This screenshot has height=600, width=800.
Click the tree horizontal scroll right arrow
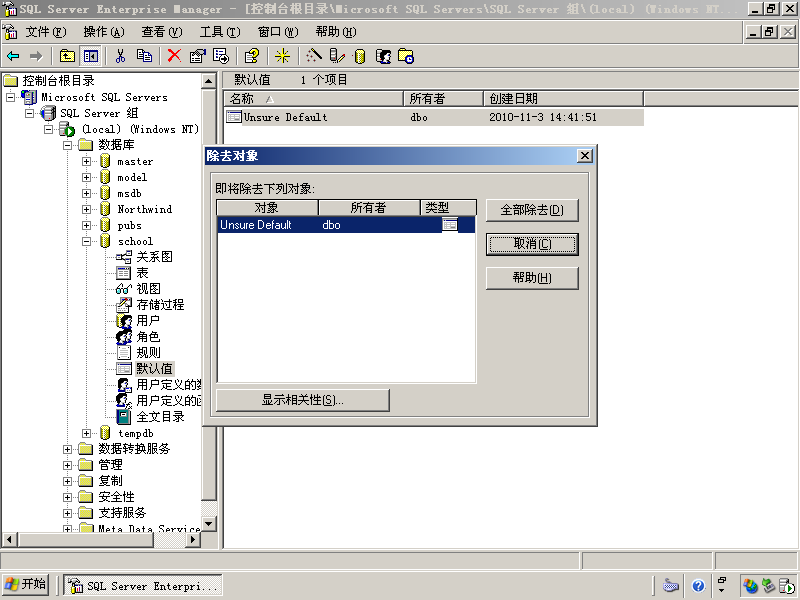[x=193, y=539]
